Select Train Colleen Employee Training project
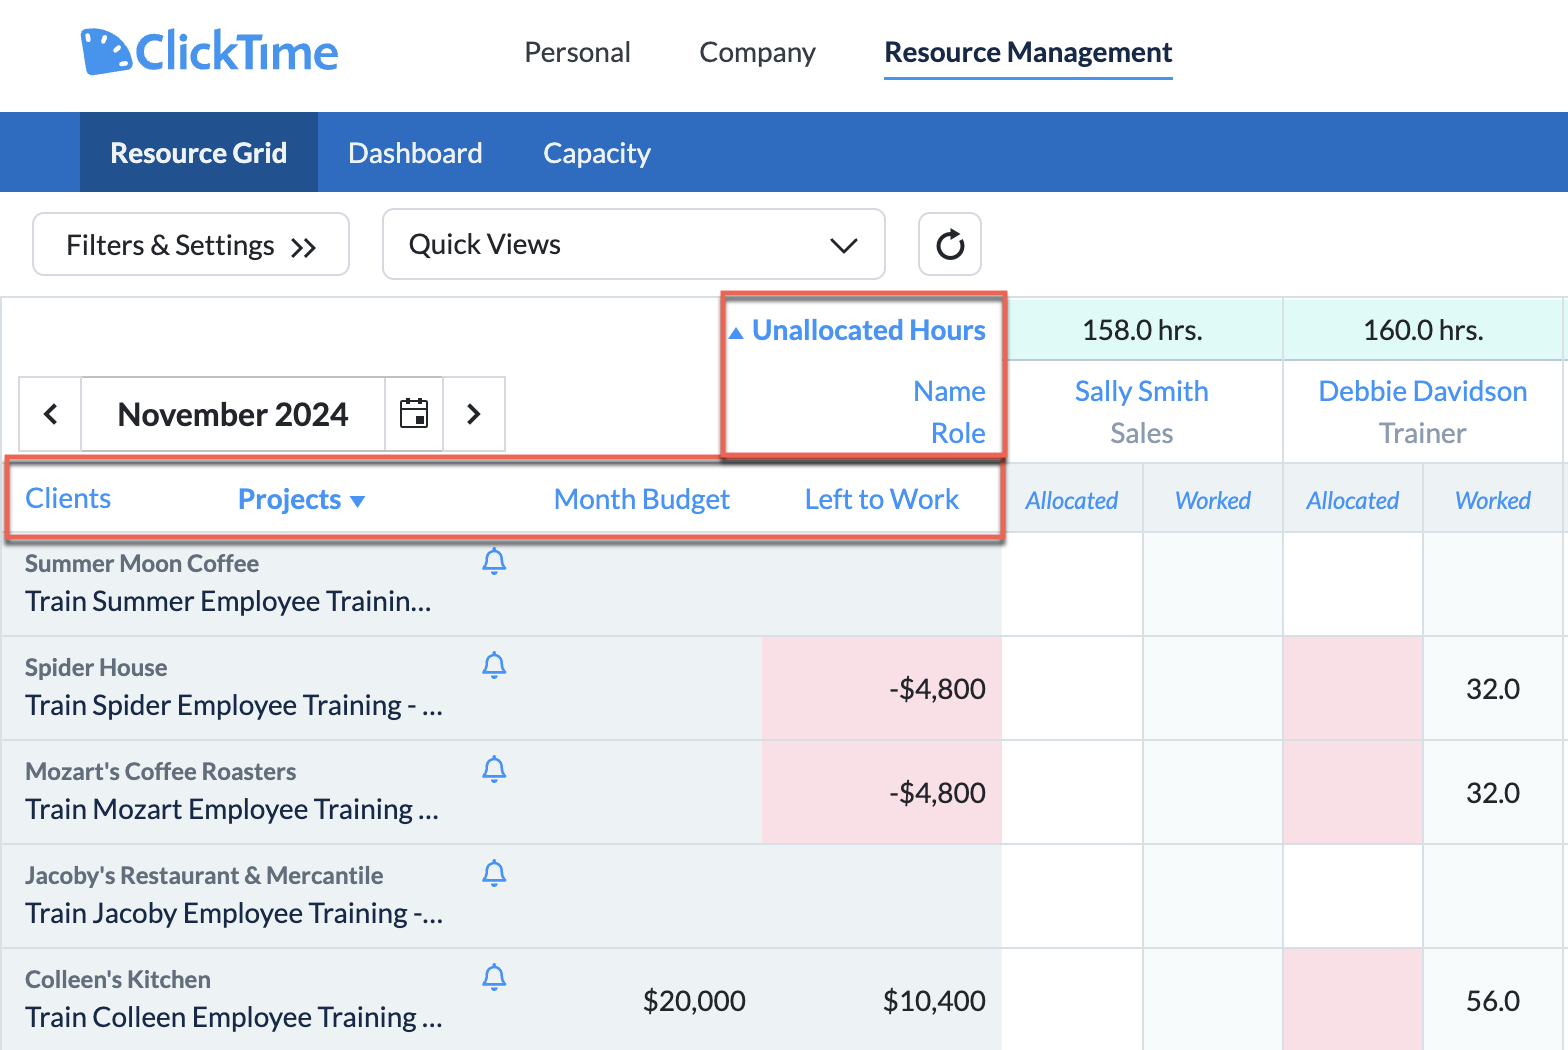 (234, 1017)
